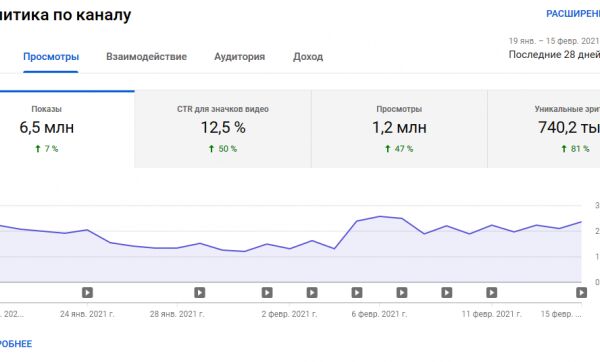This screenshot has width=600, height=362.
Task: Switch to the Взаимодействие tab
Action: 147,57
